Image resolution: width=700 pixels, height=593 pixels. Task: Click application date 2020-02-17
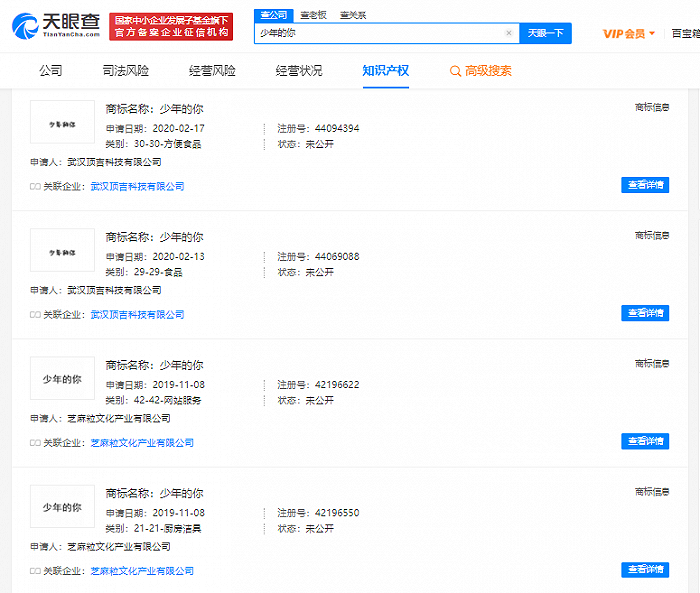pos(179,129)
